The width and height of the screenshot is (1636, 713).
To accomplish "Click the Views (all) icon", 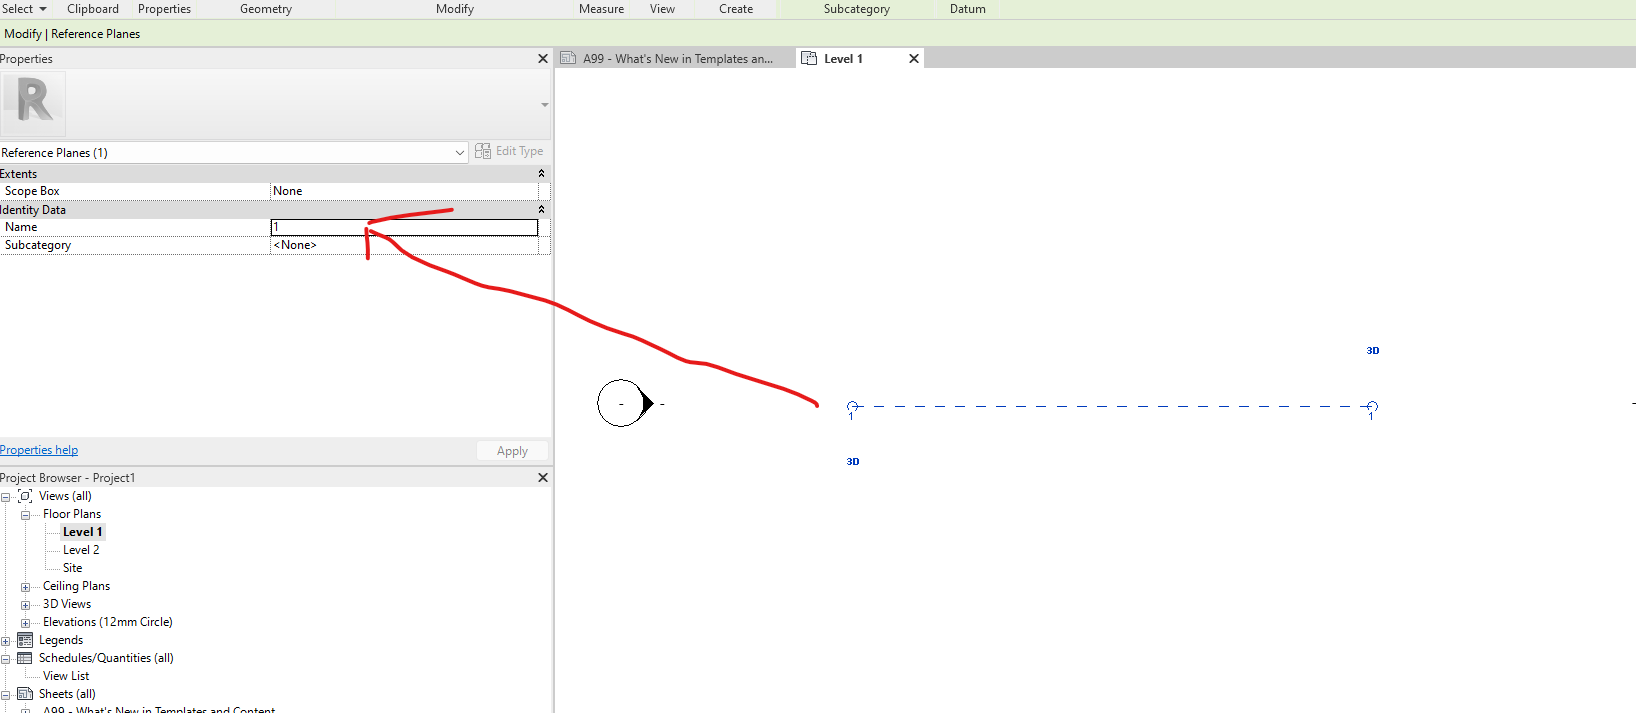I will point(25,496).
